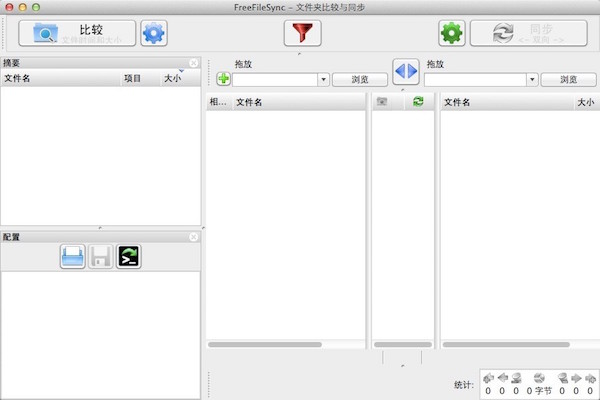Screen dimensions: 600x400
Task: Expand the right folder history dropdown
Action: (532, 80)
